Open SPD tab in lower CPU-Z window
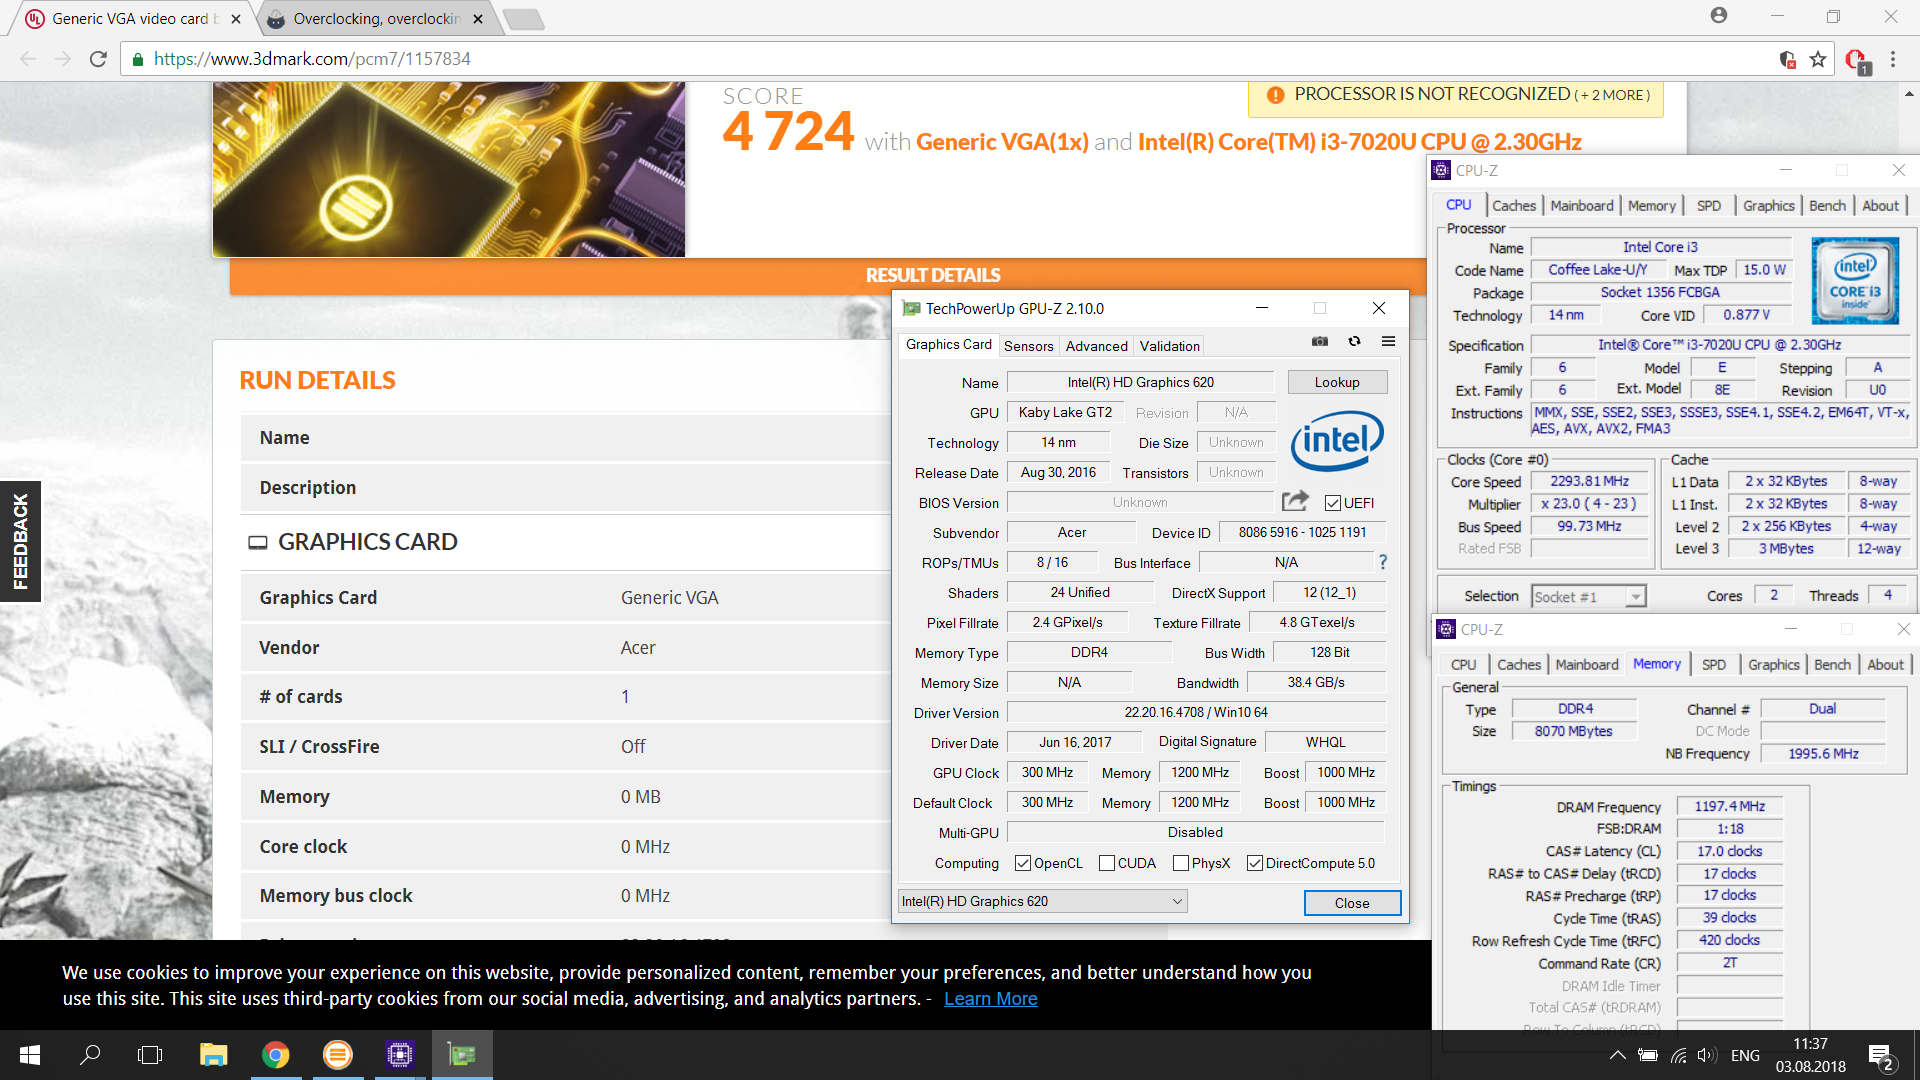 click(x=1713, y=664)
